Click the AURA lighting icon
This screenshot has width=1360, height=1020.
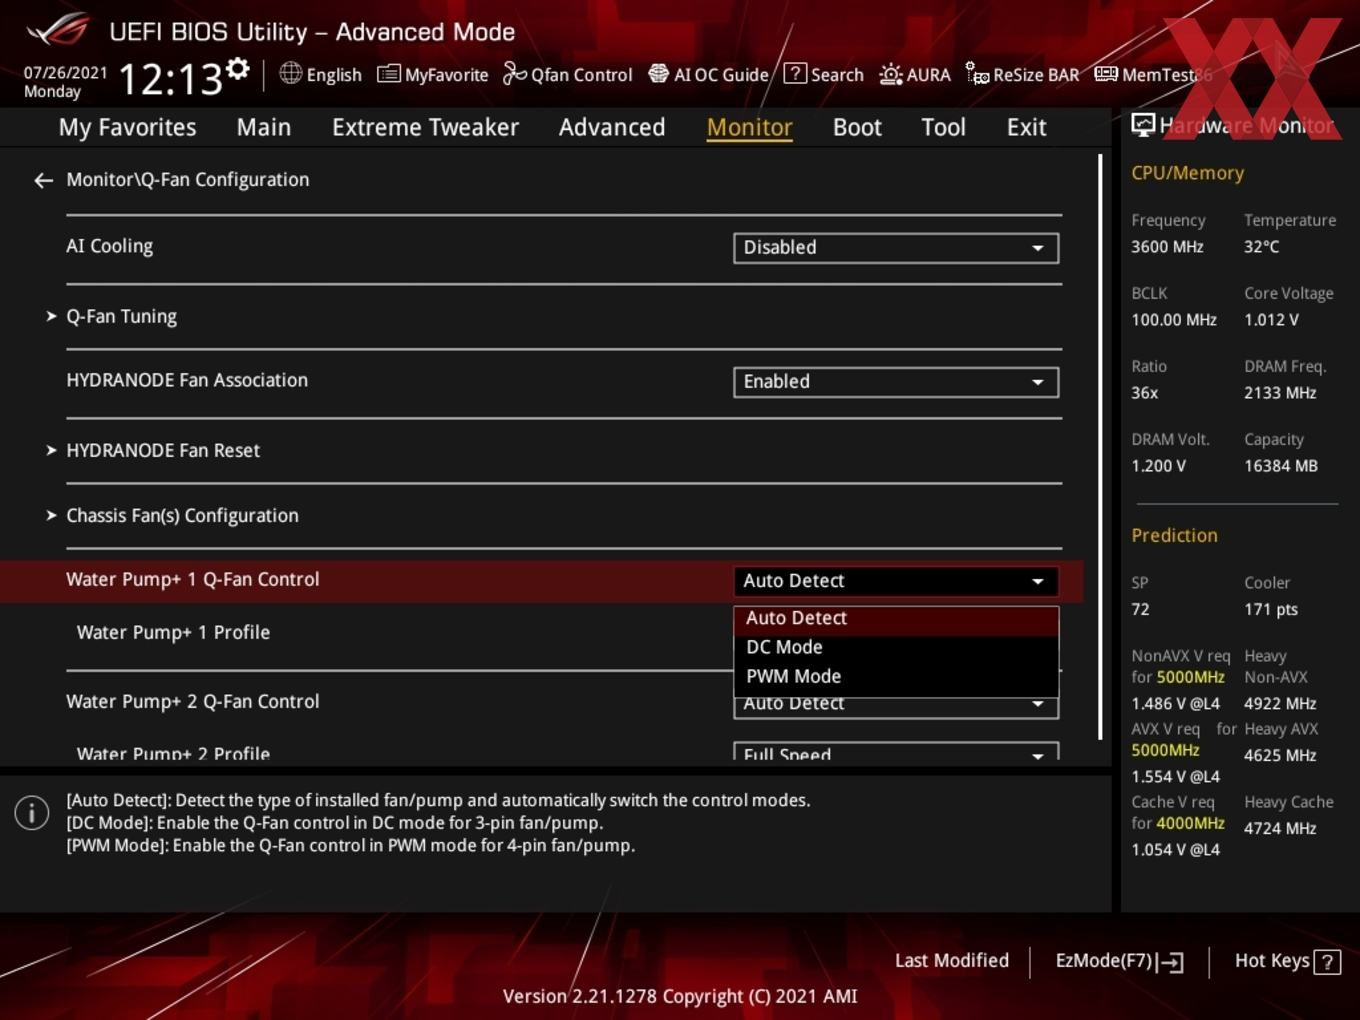coord(891,74)
